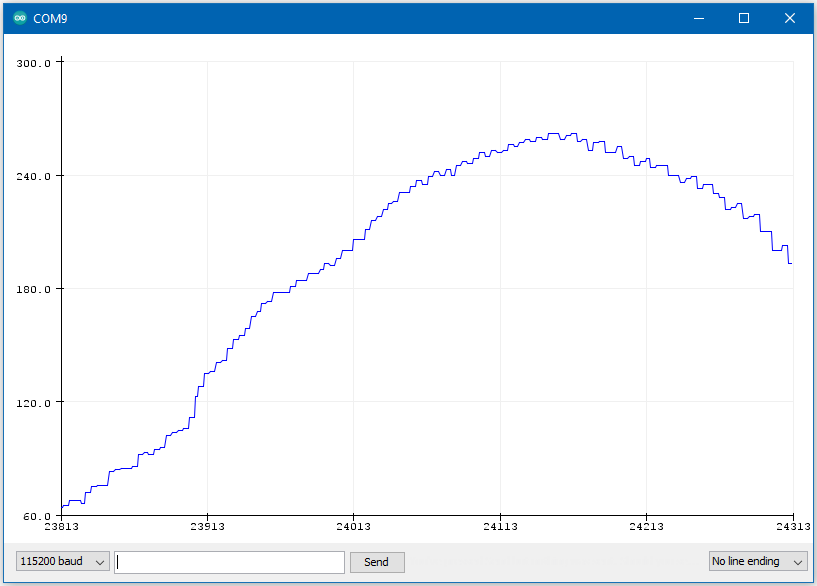
Task: Click the line ending dropdown chevron
Action: point(797,562)
